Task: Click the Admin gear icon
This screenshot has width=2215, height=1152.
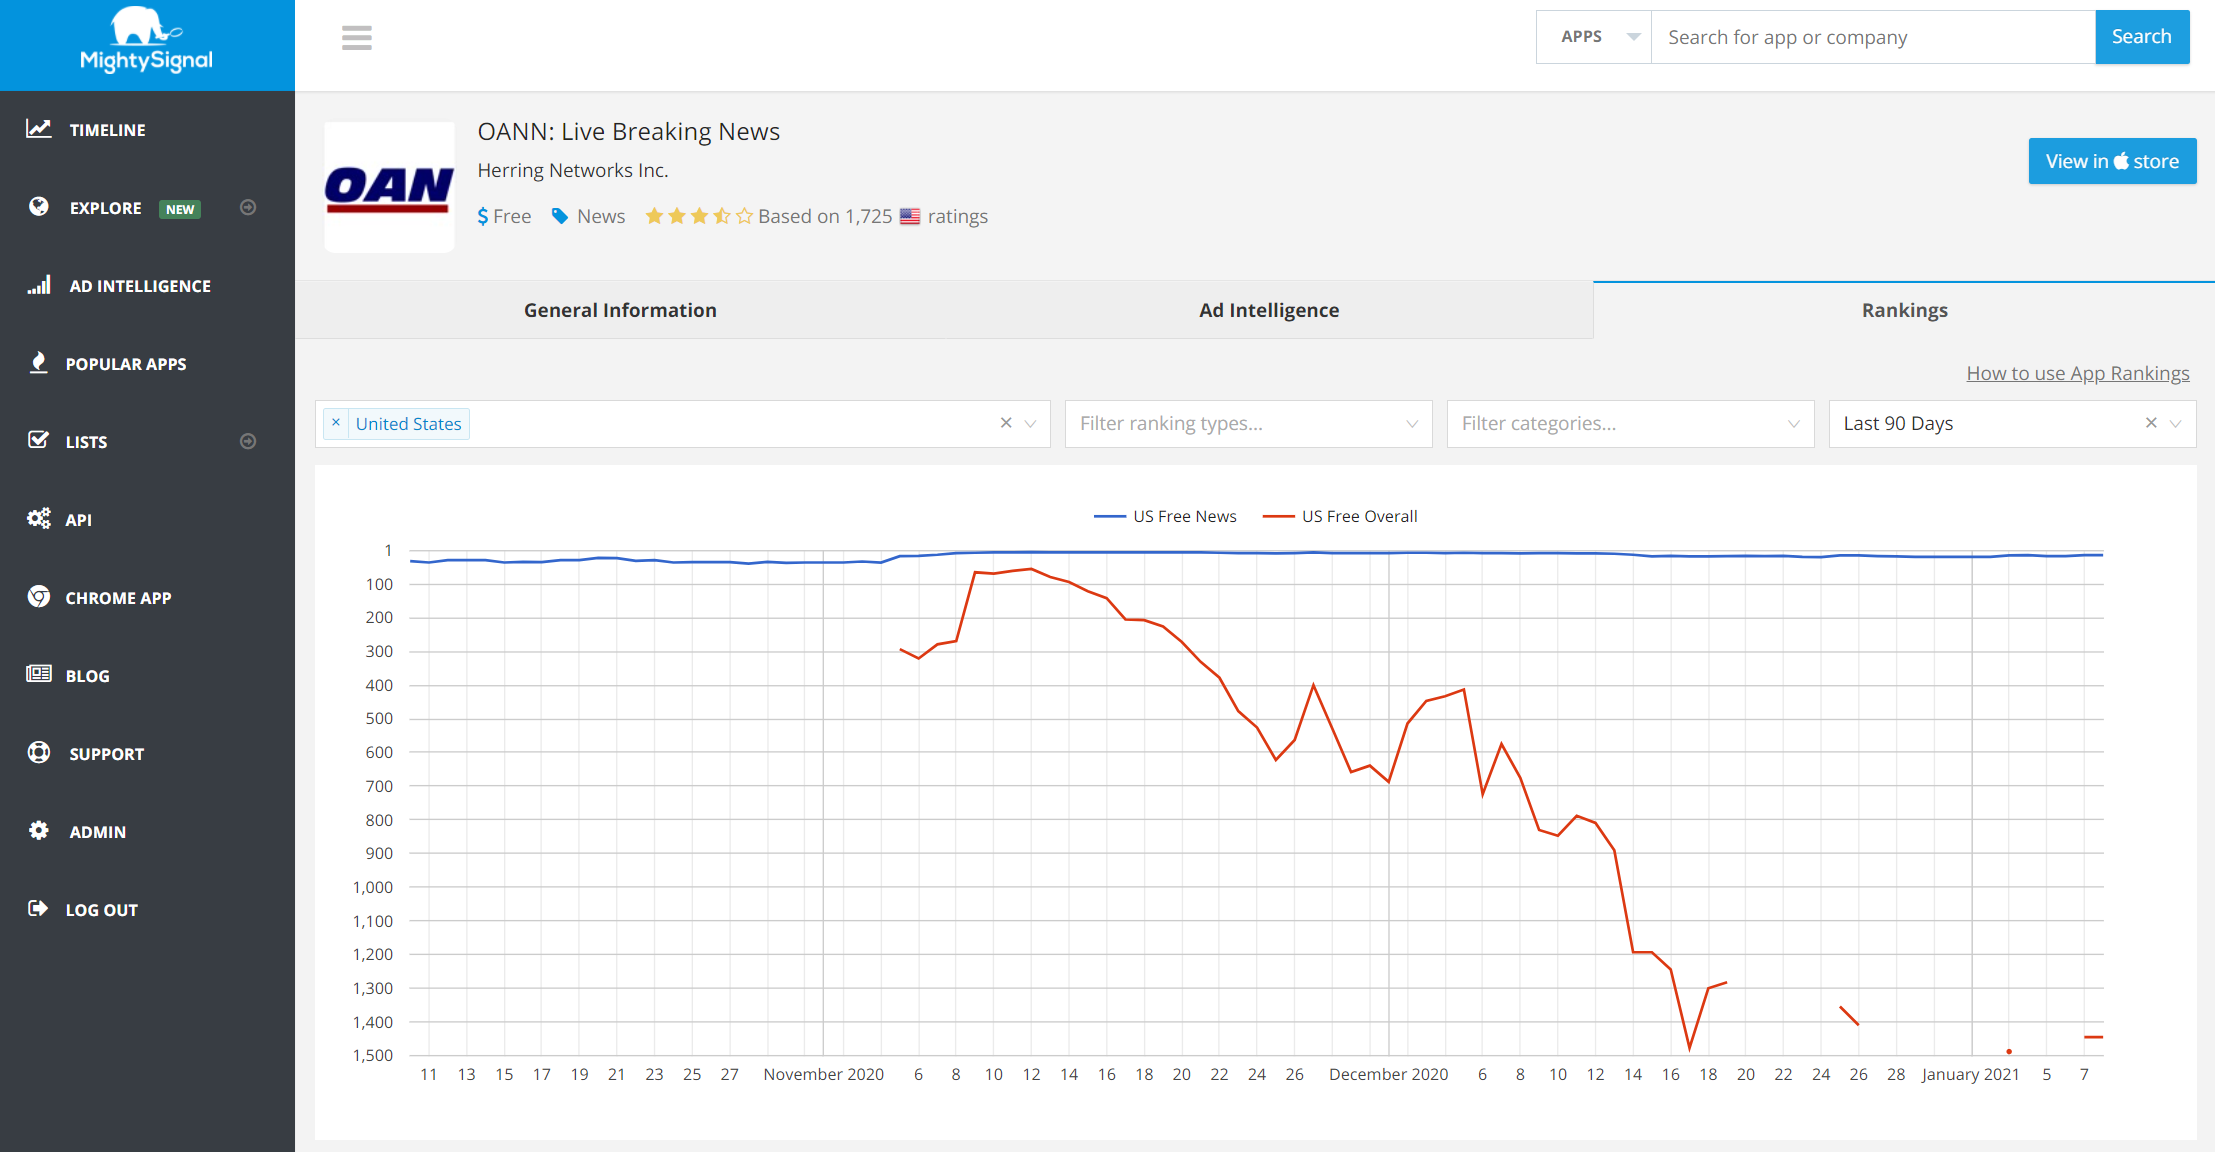Action: [x=39, y=830]
